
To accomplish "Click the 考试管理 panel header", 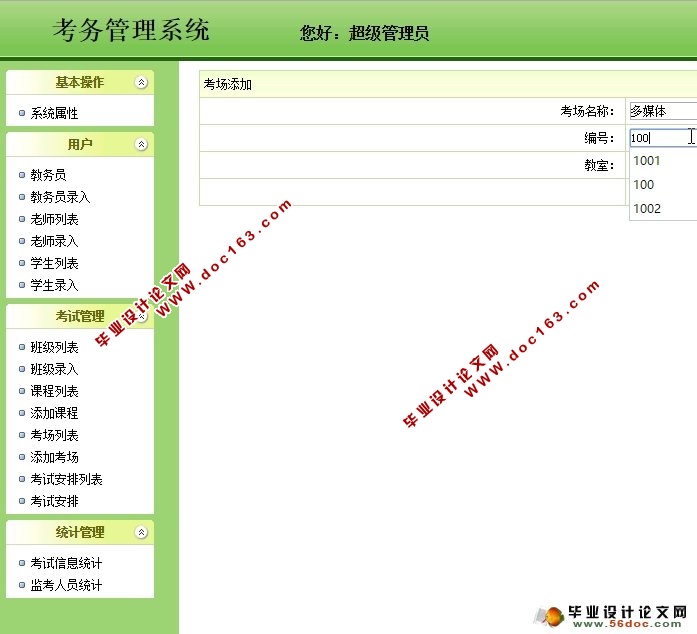I will (80, 316).
